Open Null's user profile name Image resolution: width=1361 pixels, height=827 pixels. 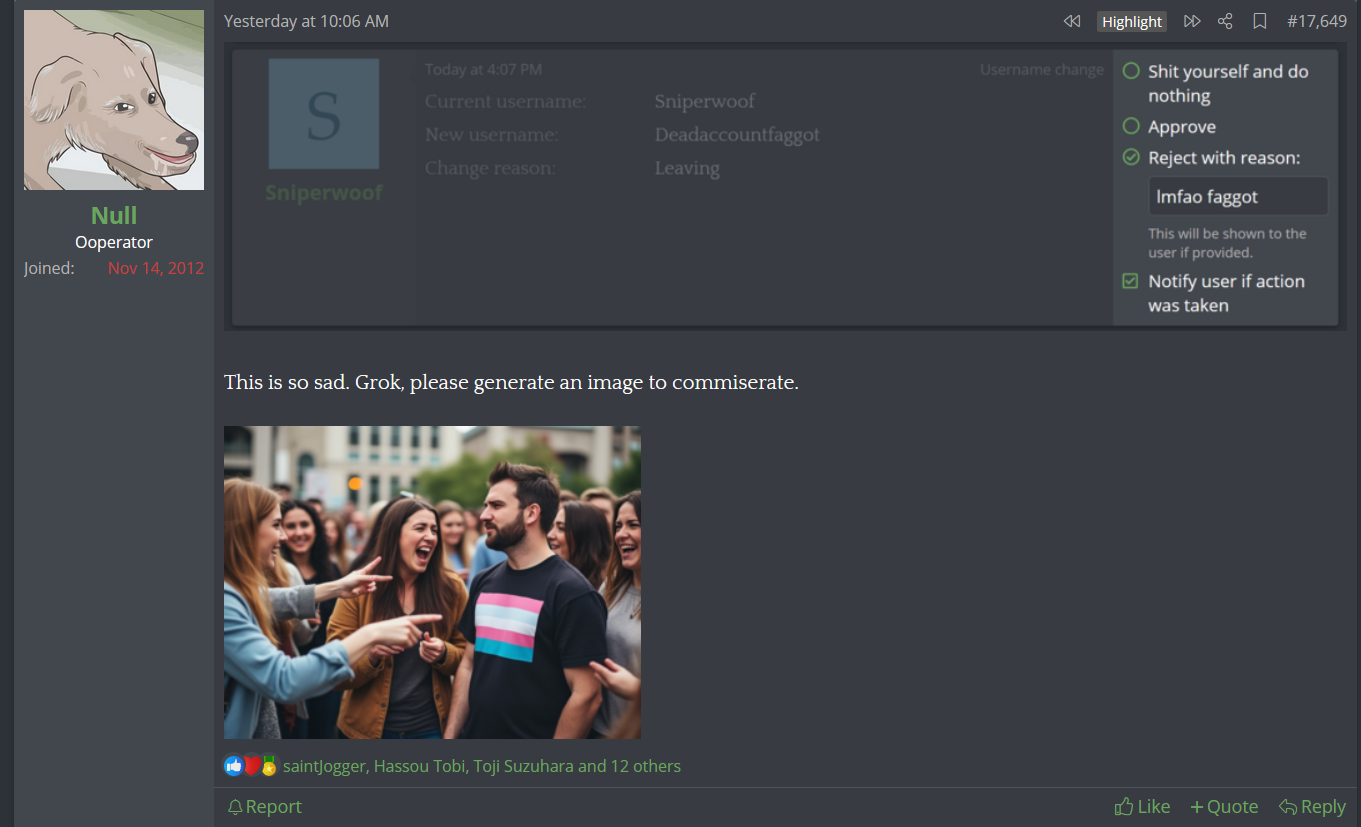[x=114, y=215]
